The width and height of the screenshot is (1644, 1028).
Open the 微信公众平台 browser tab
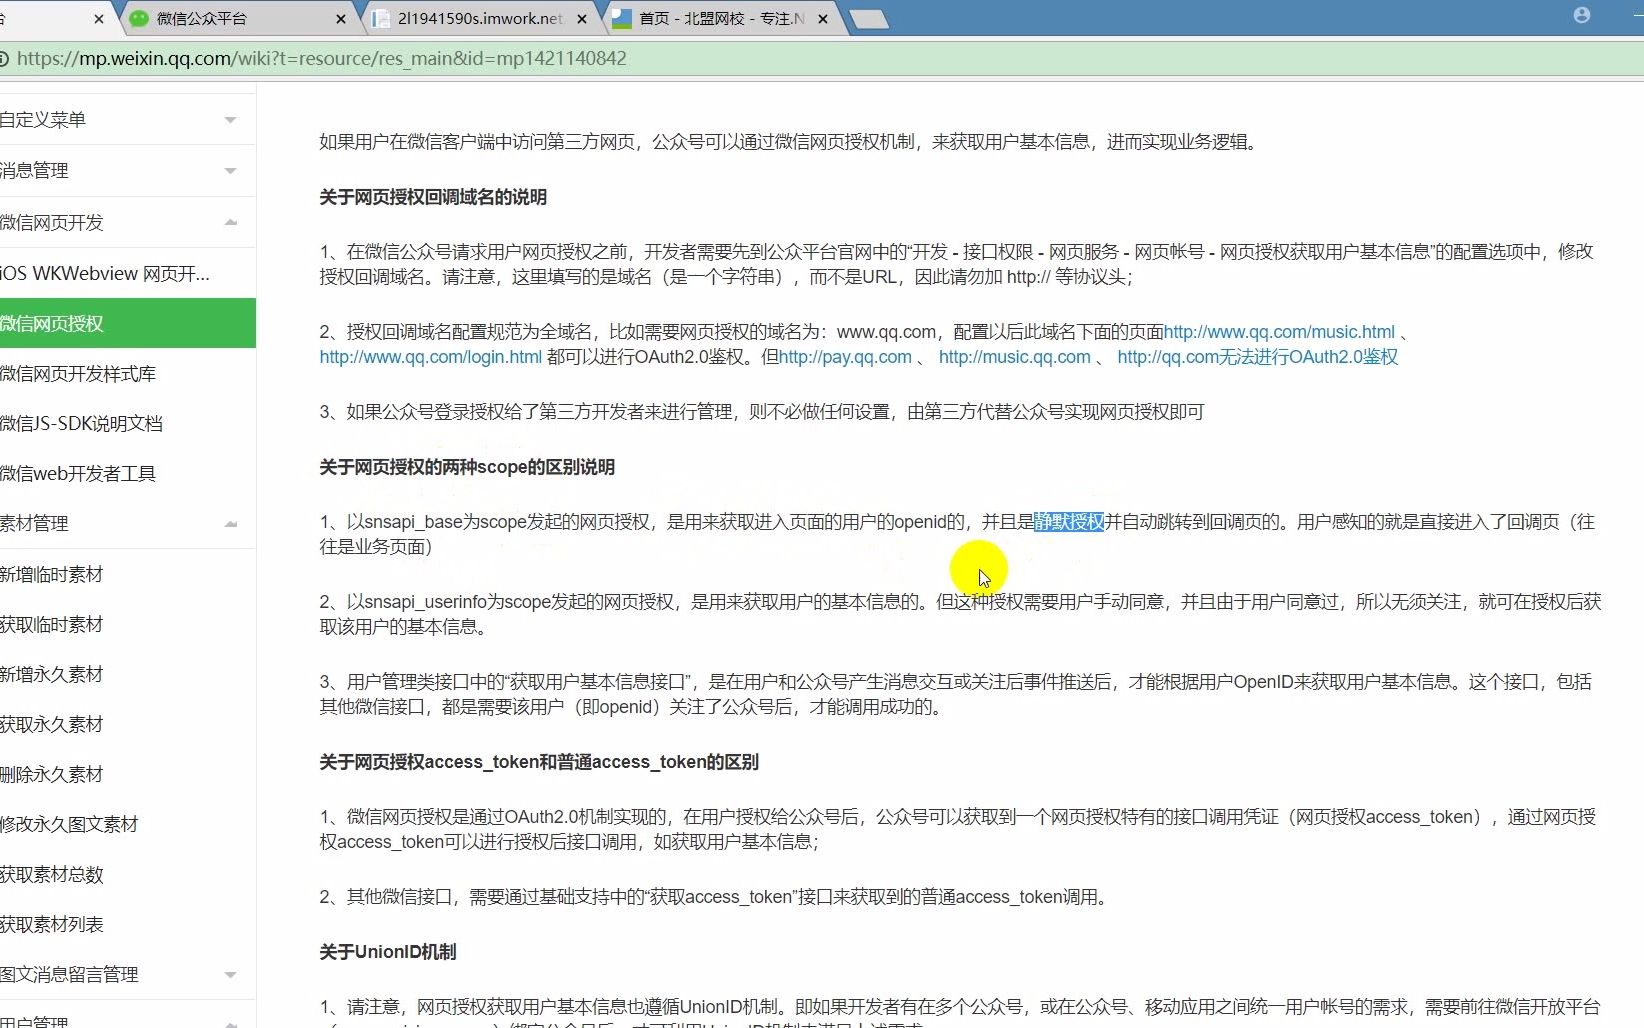point(238,18)
